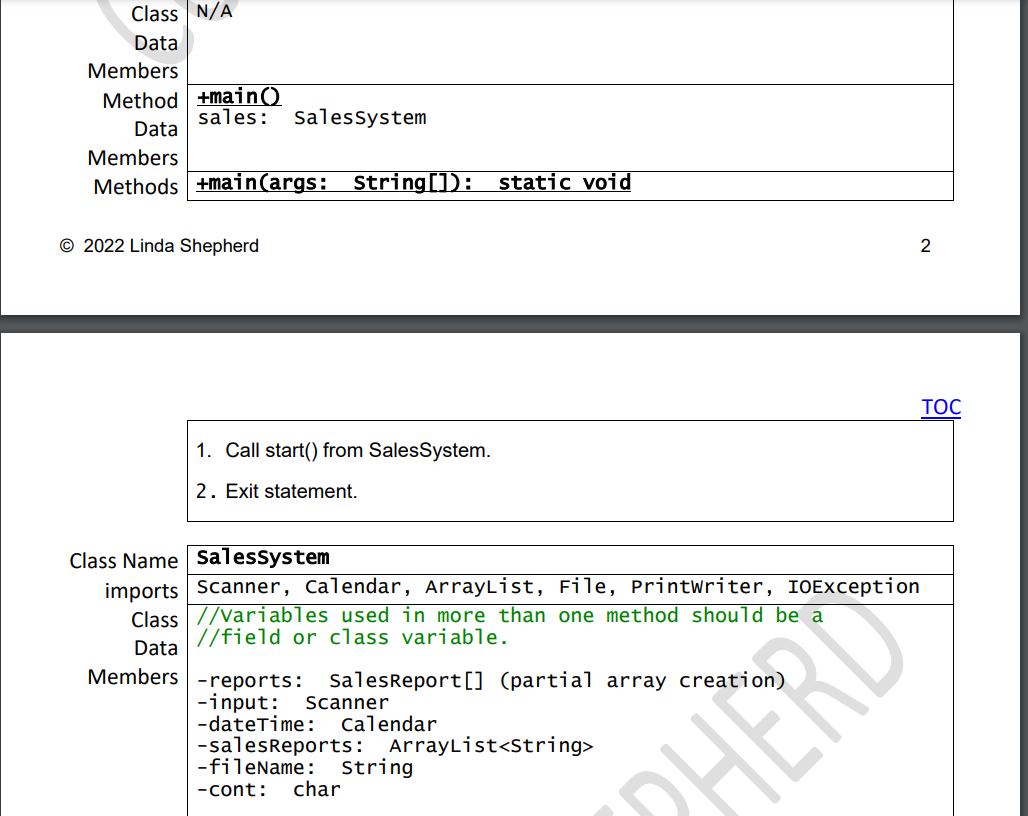The image size is (1028, 816).
Task: Select the +main(args: String[]) method signature
Action: coord(412,182)
